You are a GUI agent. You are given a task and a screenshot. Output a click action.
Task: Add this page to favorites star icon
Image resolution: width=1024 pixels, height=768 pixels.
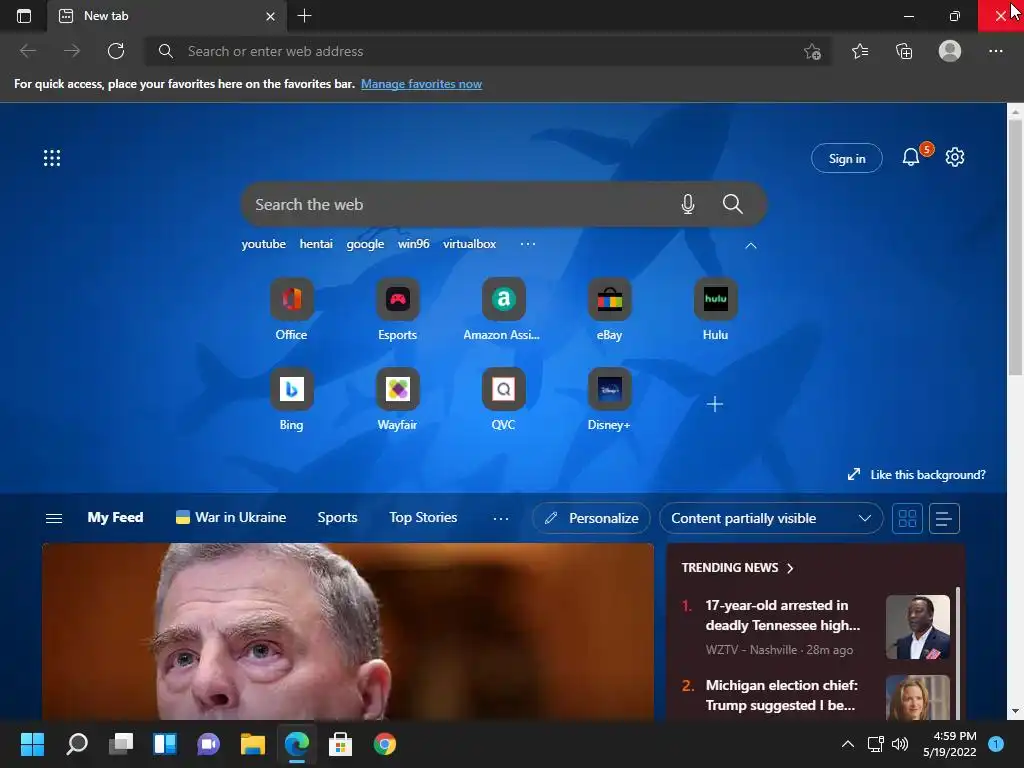[812, 52]
